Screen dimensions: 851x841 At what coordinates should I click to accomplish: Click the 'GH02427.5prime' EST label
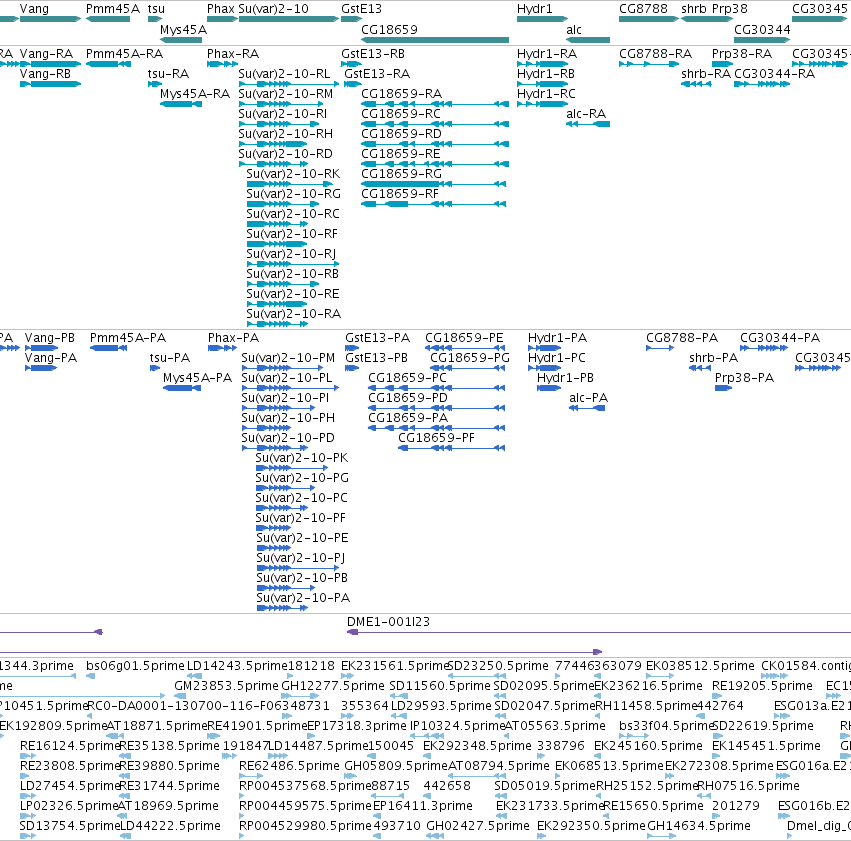(478, 826)
